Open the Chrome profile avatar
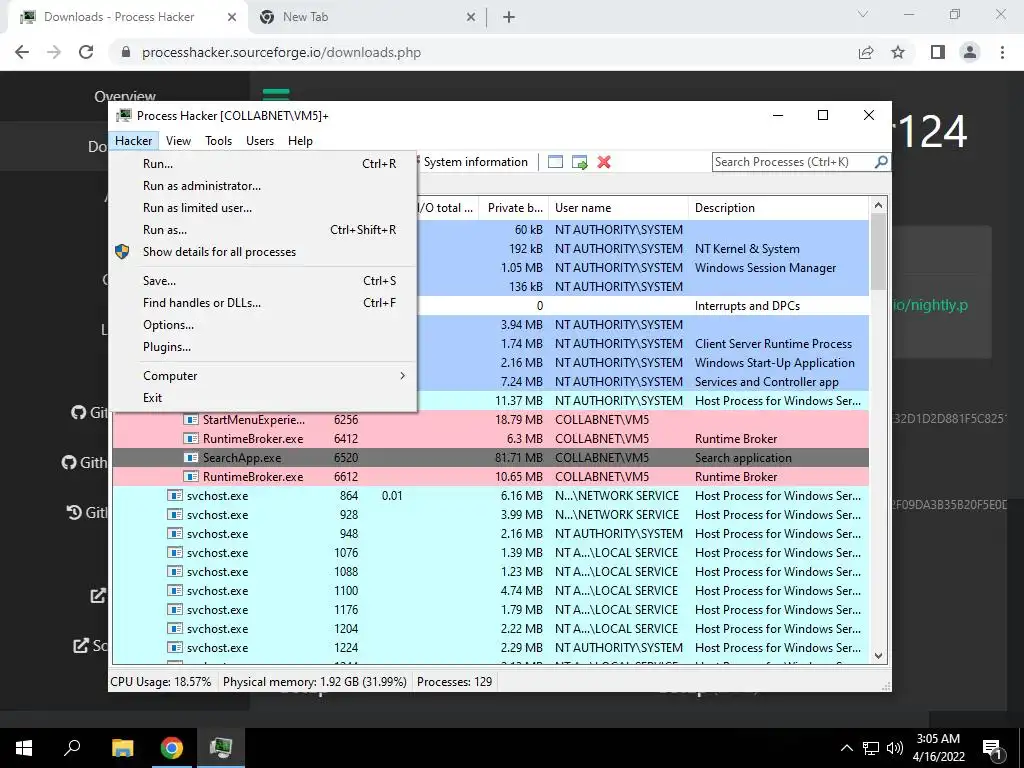Viewport: 1024px width, 768px height. pos(970,52)
